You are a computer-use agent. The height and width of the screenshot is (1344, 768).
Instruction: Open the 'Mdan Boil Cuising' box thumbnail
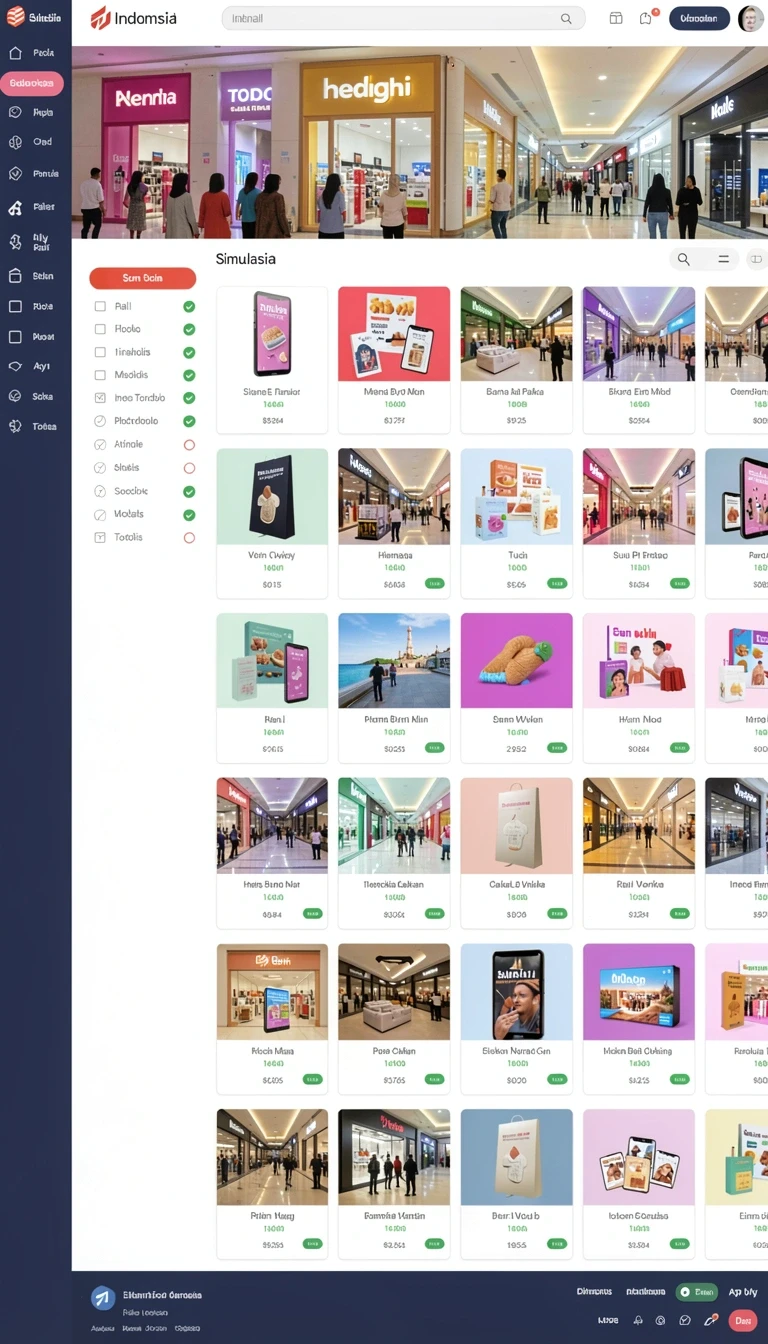[x=639, y=992]
